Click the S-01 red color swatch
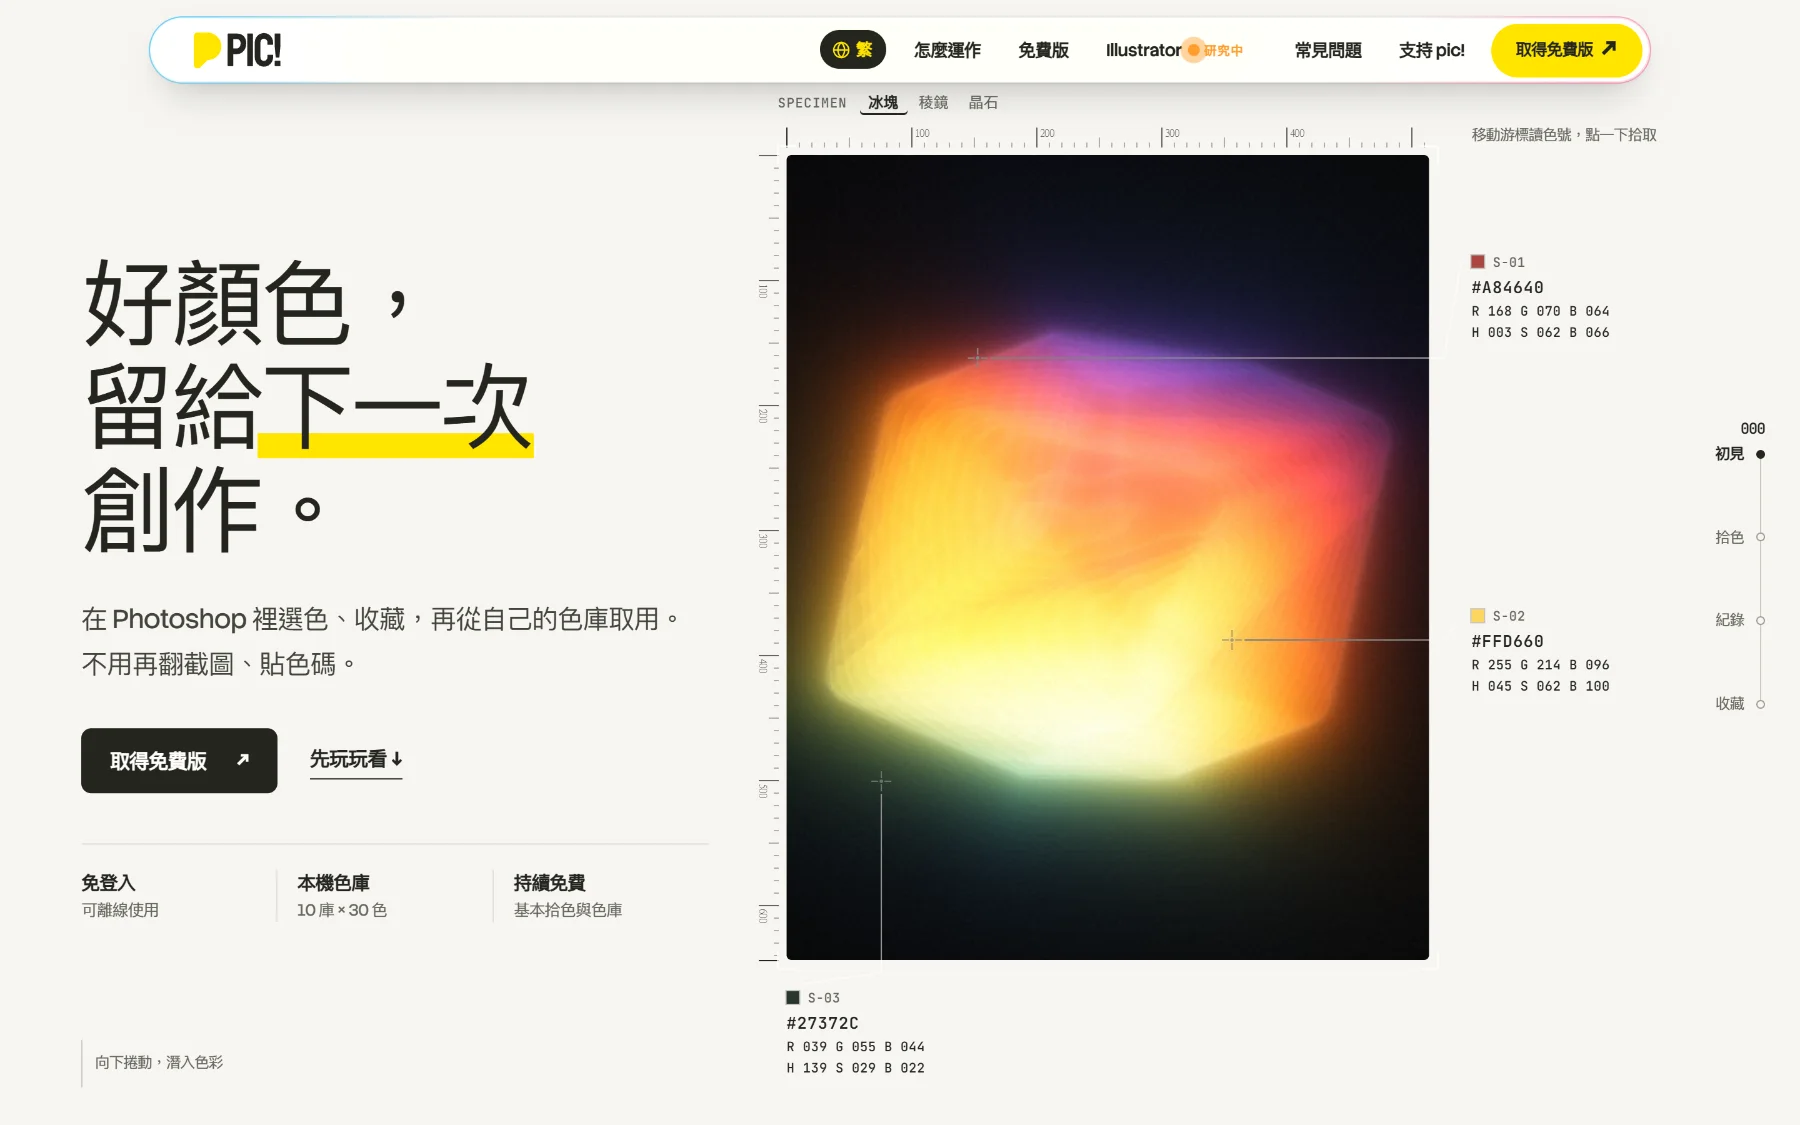Screen dimensions: 1800x1125 (x=1477, y=262)
